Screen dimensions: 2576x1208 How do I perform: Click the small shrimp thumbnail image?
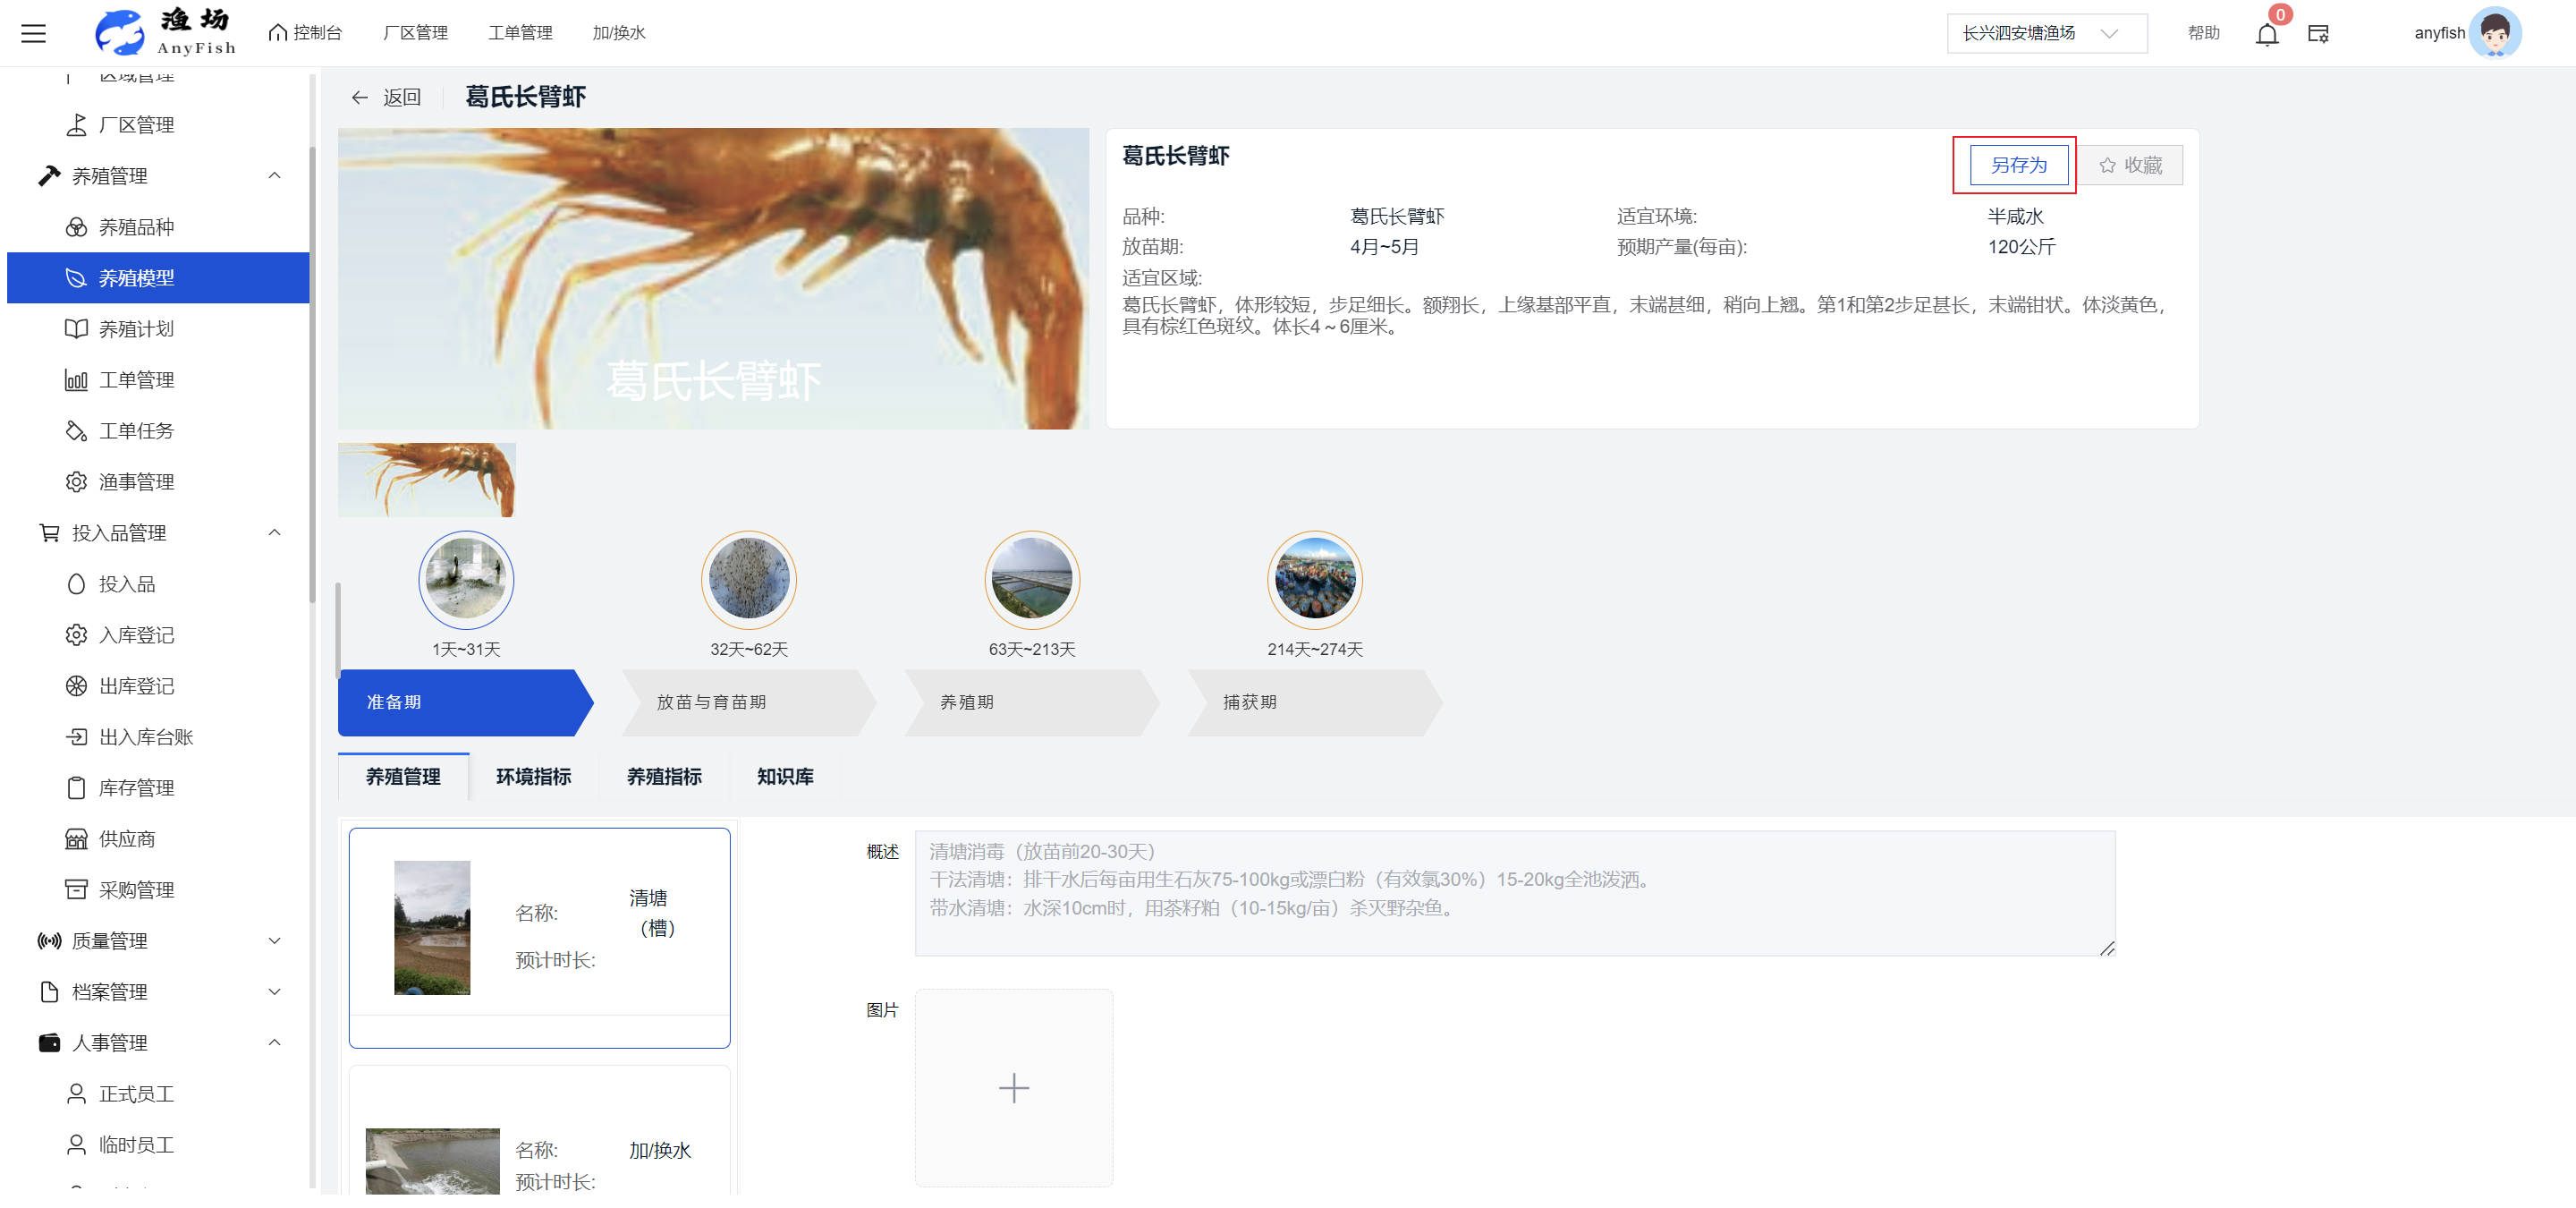(427, 480)
